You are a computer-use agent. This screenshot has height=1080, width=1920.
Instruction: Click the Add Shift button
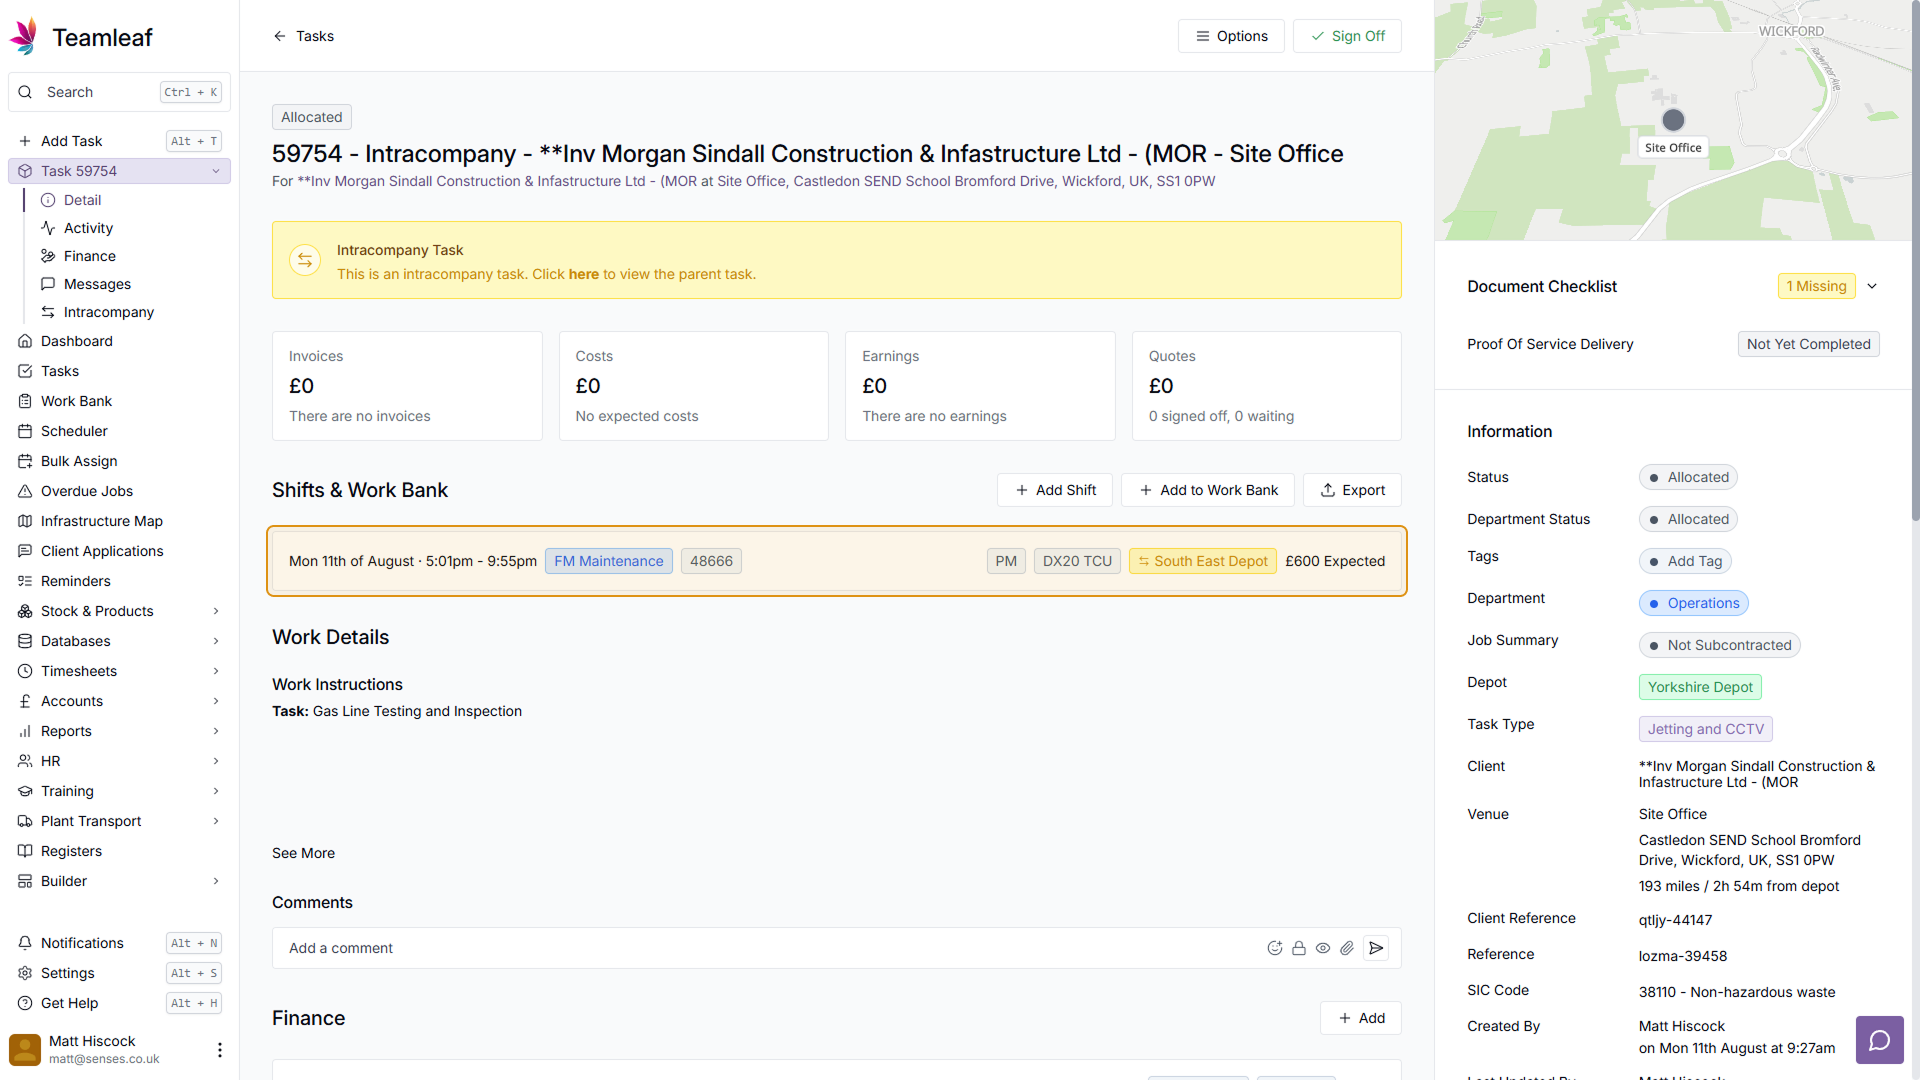(x=1055, y=490)
